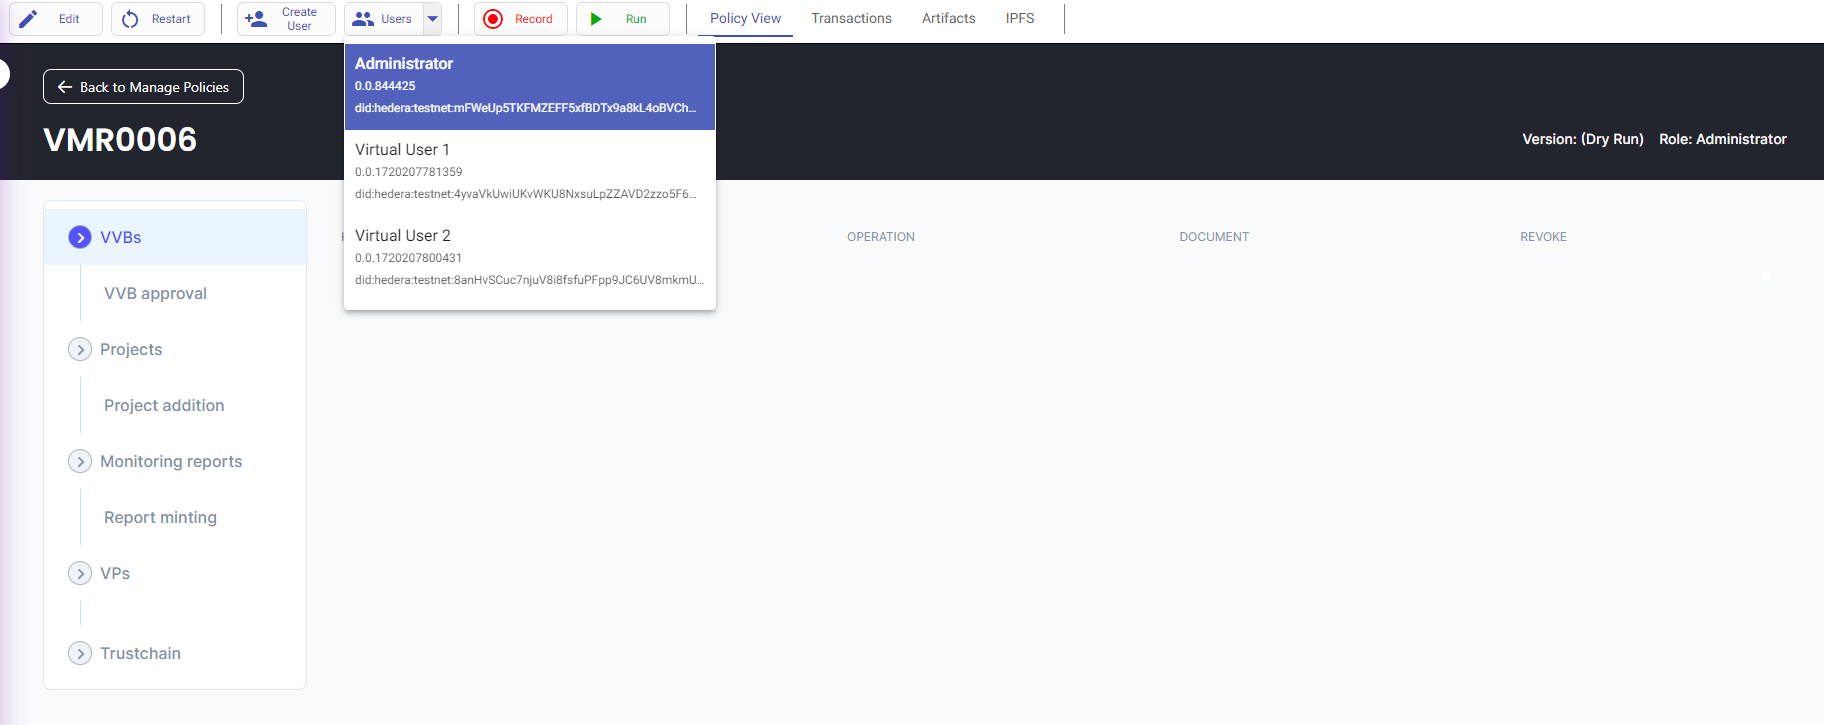Start recording with the red Record icon
Viewport: 1824px width, 725px height.
[x=493, y=19]
